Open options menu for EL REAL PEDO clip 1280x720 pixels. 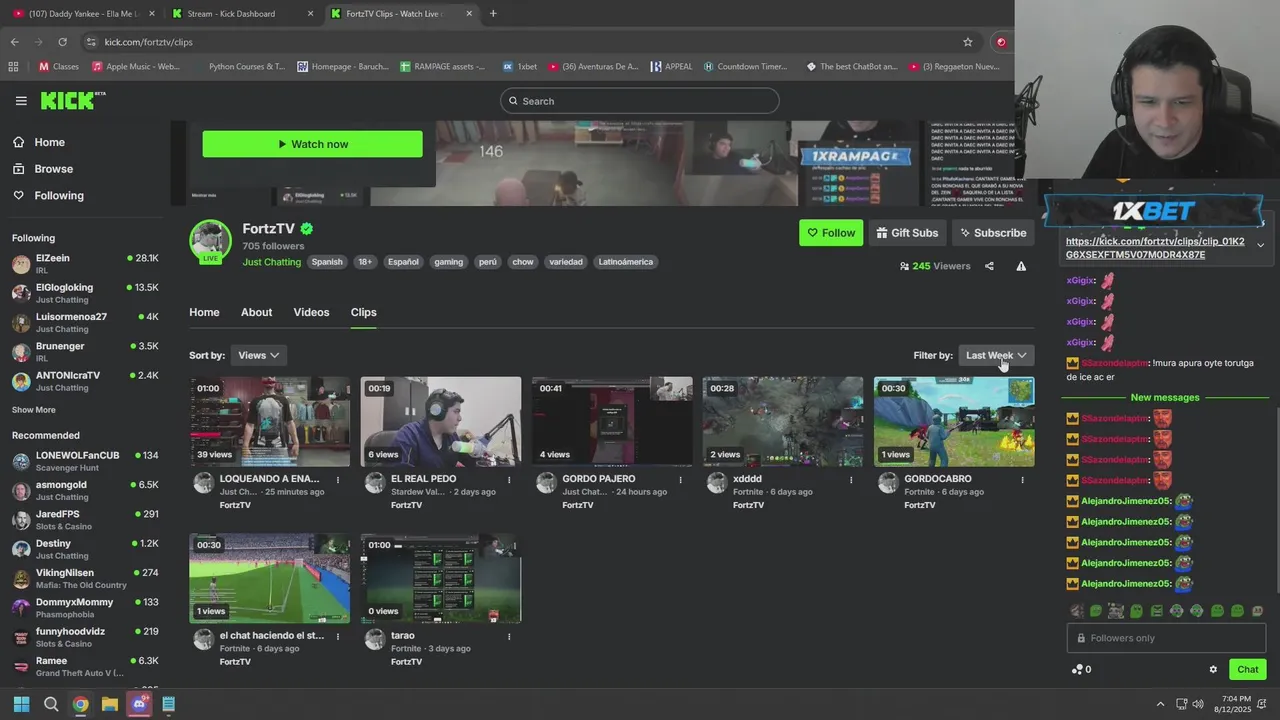pos(509,480)
